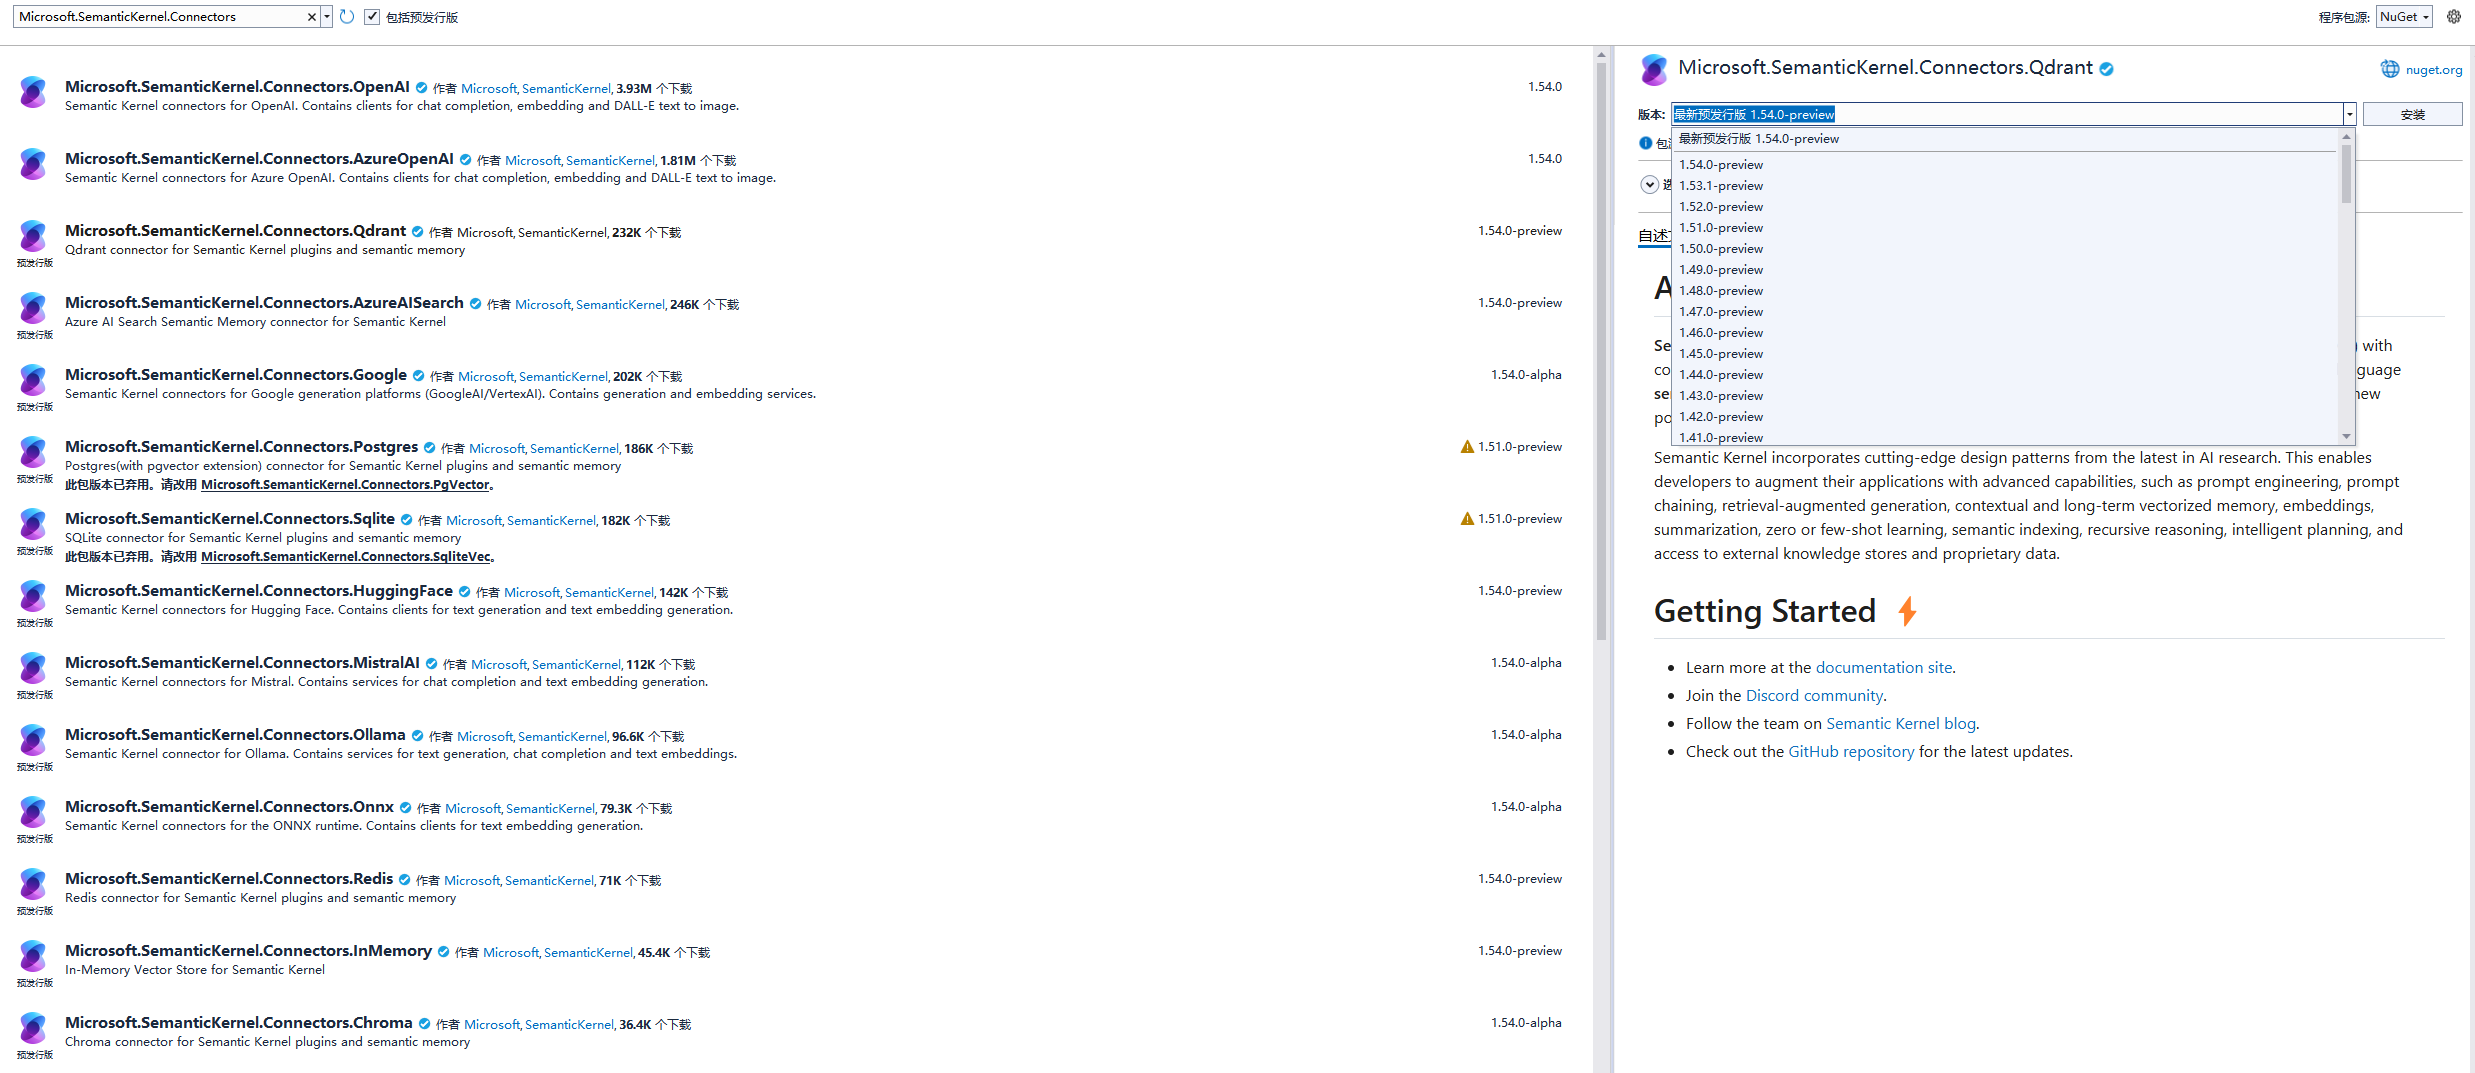Click the Postgres deprecation warning triangle
The width and height of the screenshot is (2475, 1073).
[x=1467, y=447]
